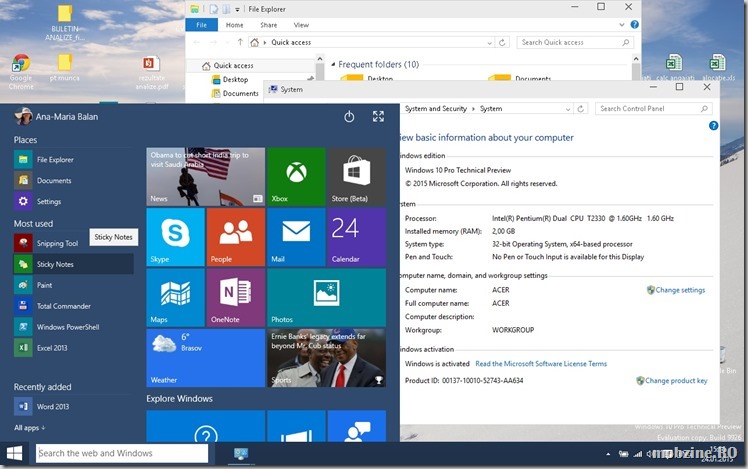Launch Sticky Notes from Most used

[73, 264]
